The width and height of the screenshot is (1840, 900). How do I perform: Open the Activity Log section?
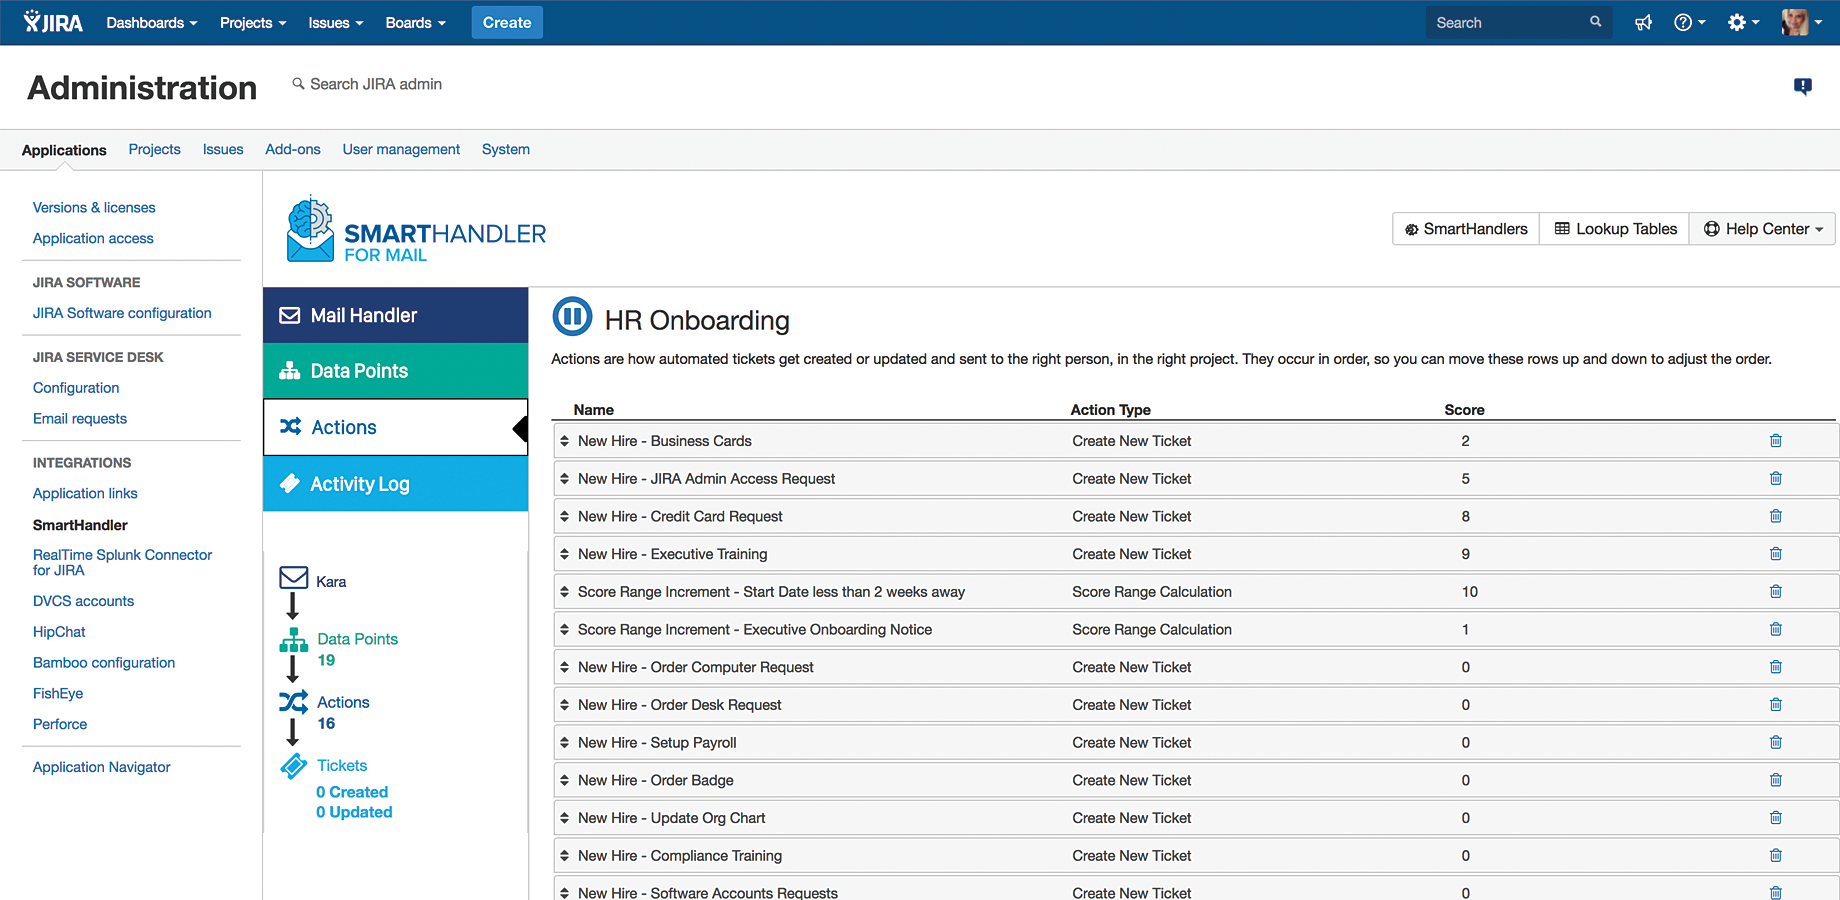pos(396,484)
